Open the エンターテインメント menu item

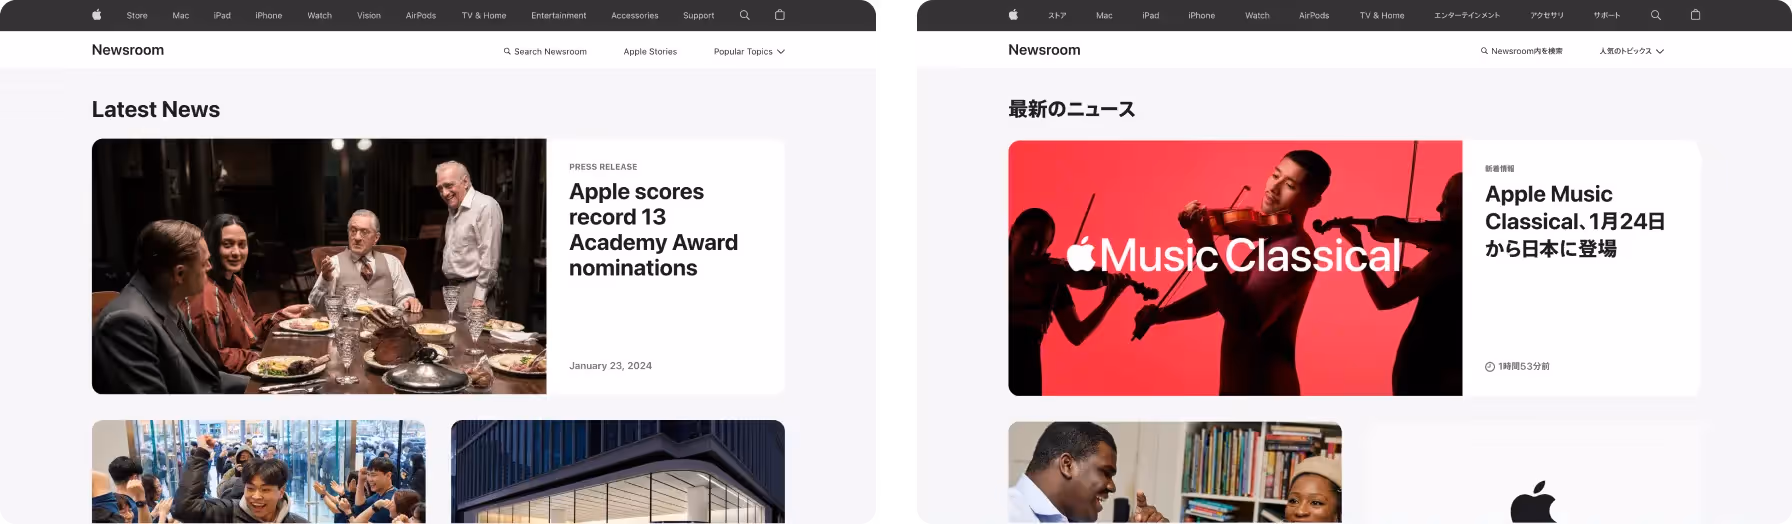coord(1467,16)
